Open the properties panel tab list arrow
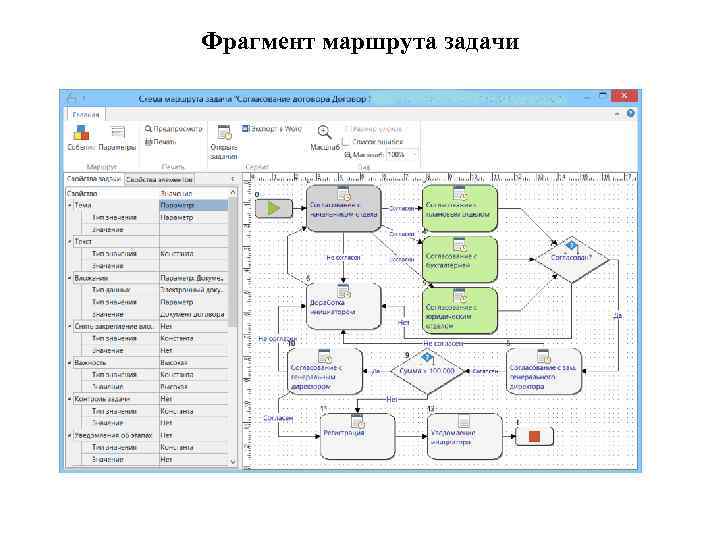This screenshot has height=540, width=720. pyautogui.click(x=232, y=179)
